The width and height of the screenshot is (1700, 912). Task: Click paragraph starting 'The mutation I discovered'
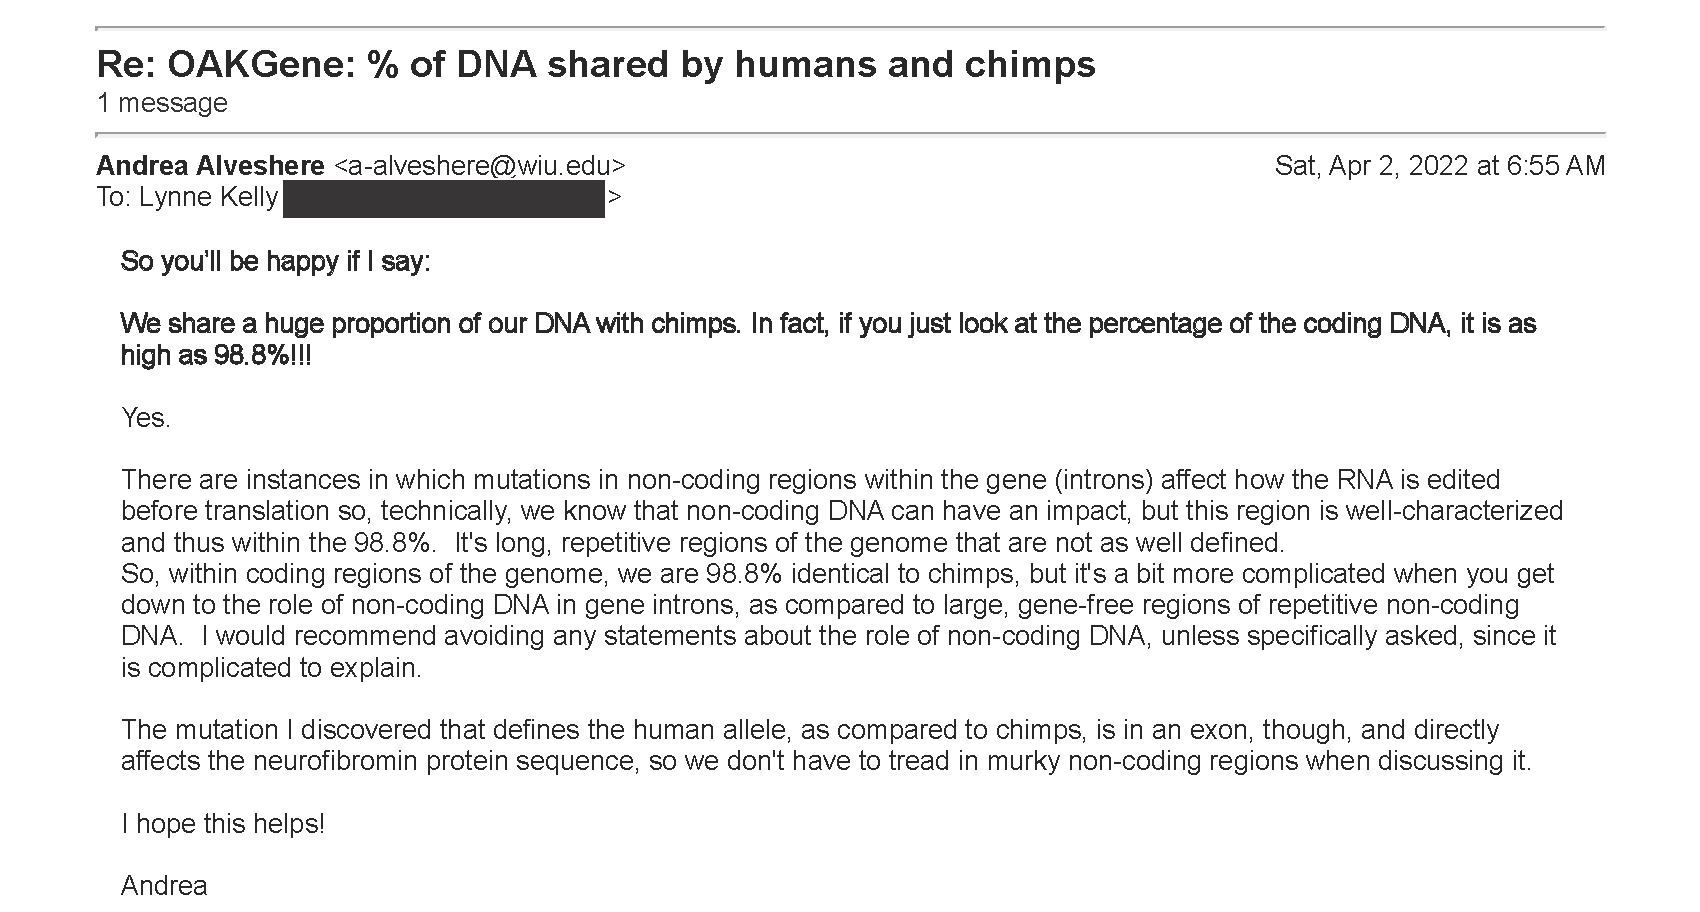coord(826,745)
